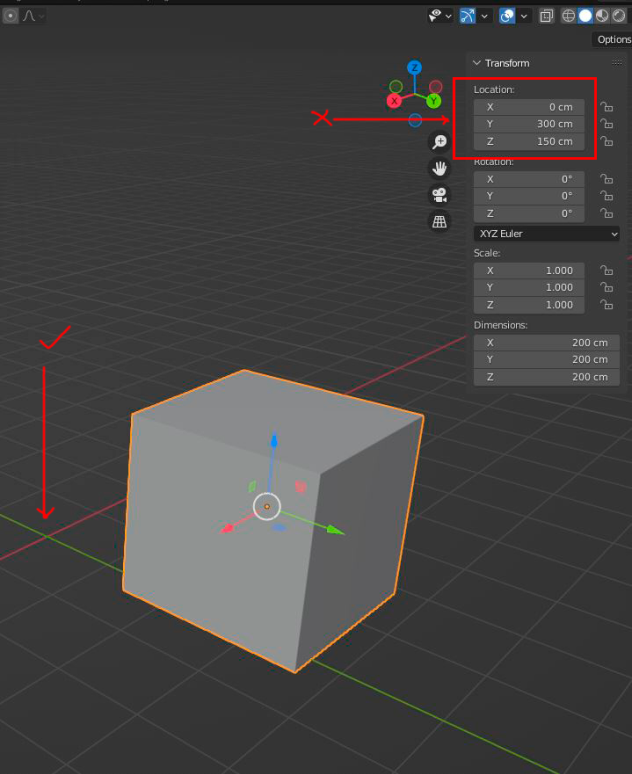Viewport: 632px width, 774px height.
Task: Switch to wireframe shading mode
Action: (x=568, y=16)
